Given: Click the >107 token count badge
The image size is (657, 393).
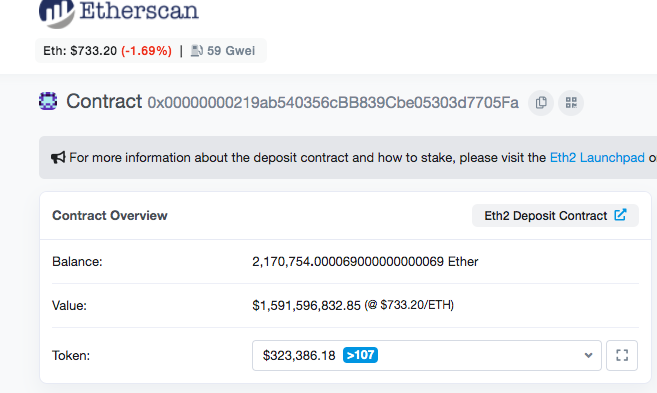Looking at the screenshot, I should [360, 355].
